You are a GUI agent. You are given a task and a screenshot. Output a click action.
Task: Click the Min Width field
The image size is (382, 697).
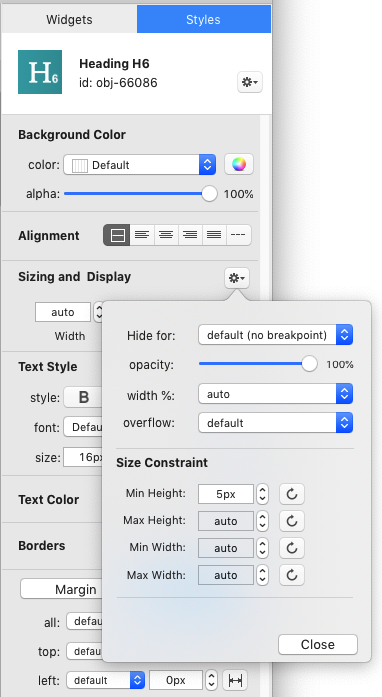tap(225, 548)
